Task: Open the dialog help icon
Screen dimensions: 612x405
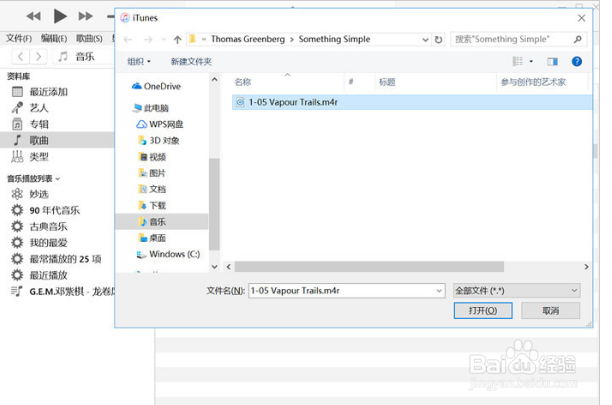Action: tap(577, 61)
